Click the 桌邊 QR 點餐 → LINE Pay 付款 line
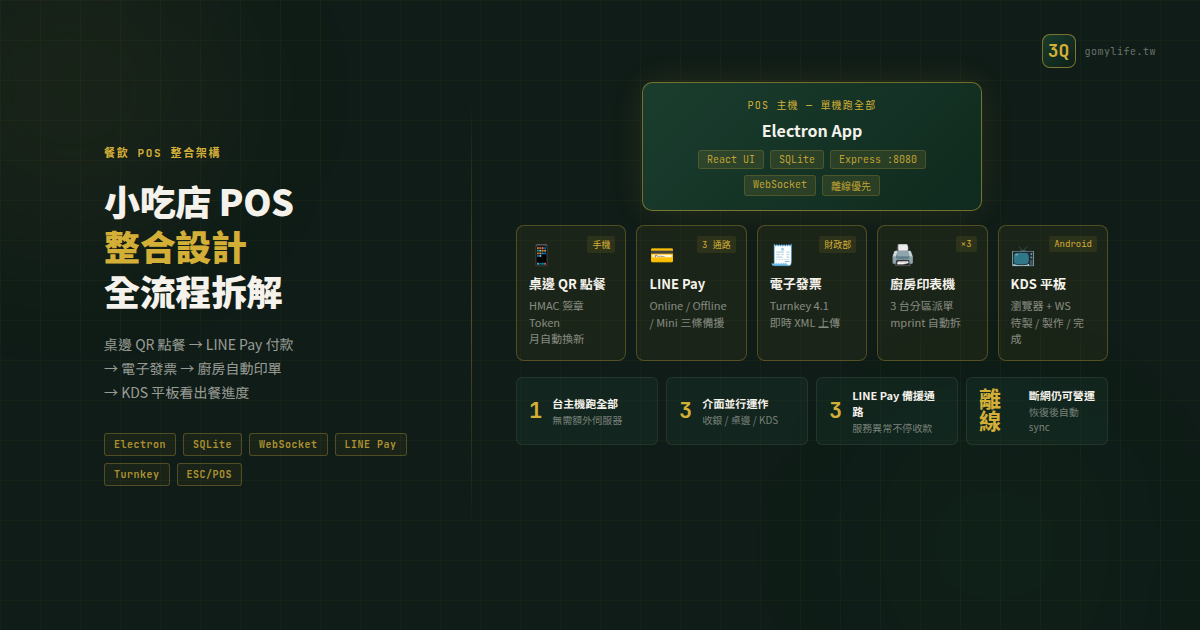 pyautogui.click(x=199, y=345)
